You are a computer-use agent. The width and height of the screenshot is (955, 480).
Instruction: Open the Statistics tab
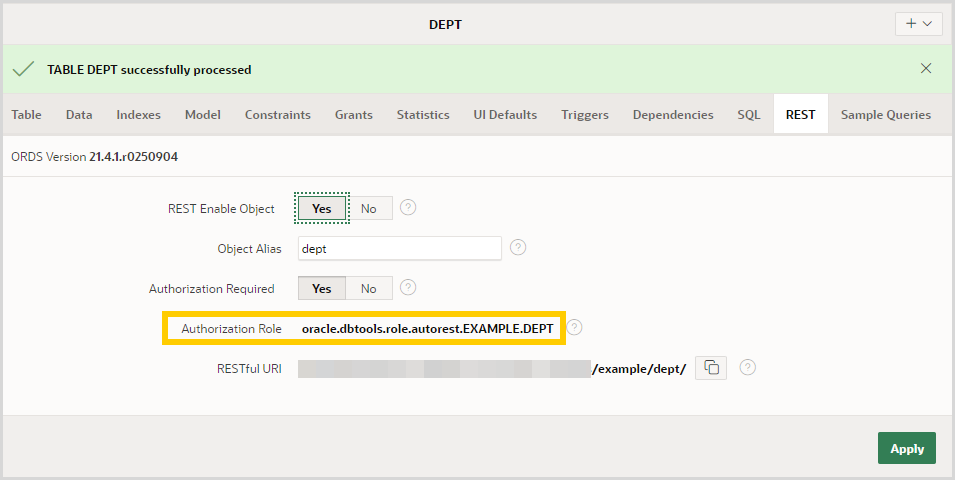coord(423,115)
